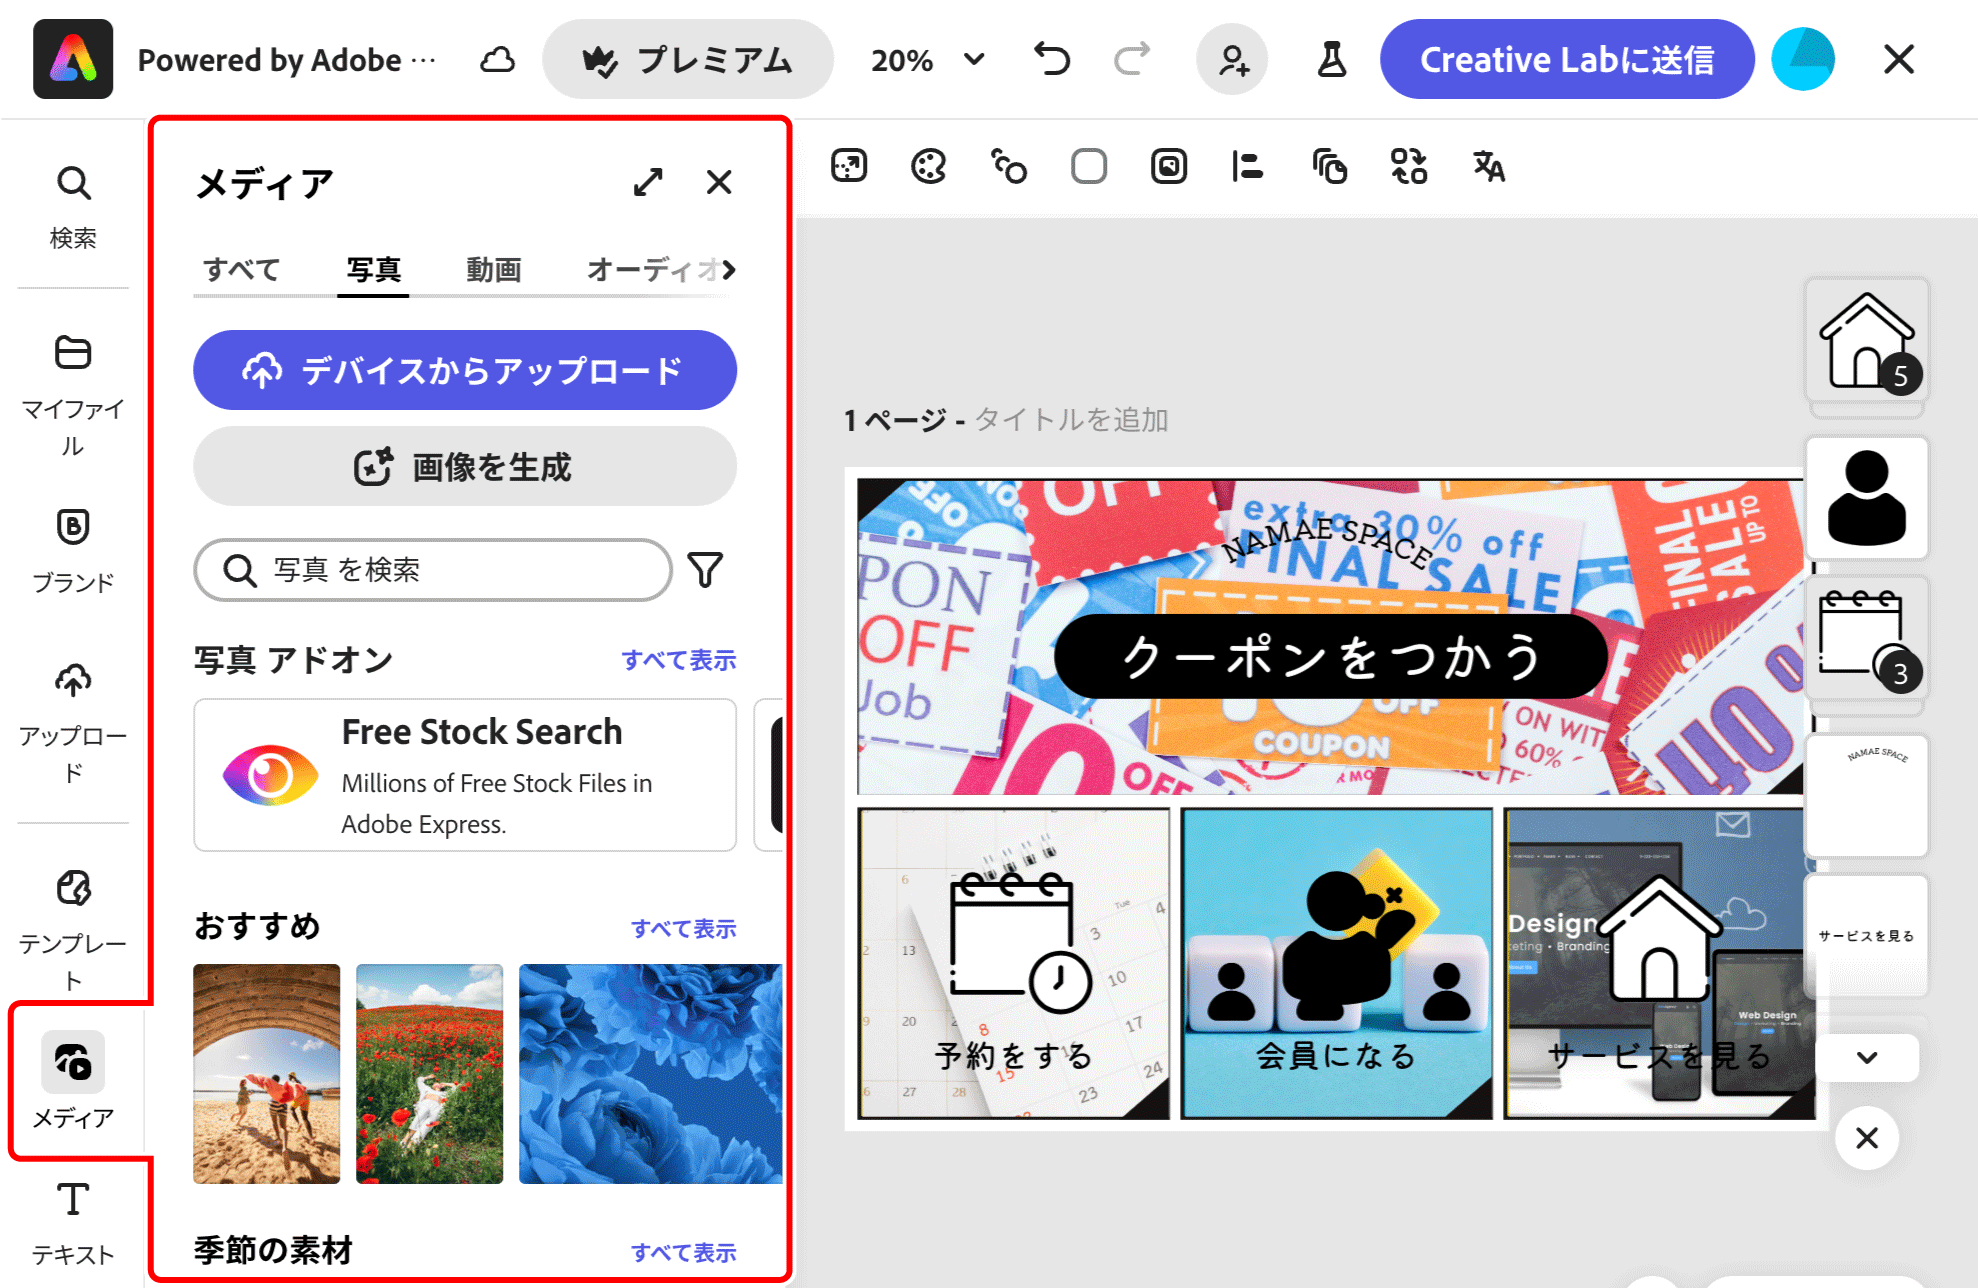Click the translate (文A) icon in the toolbar

(1487, 168)
